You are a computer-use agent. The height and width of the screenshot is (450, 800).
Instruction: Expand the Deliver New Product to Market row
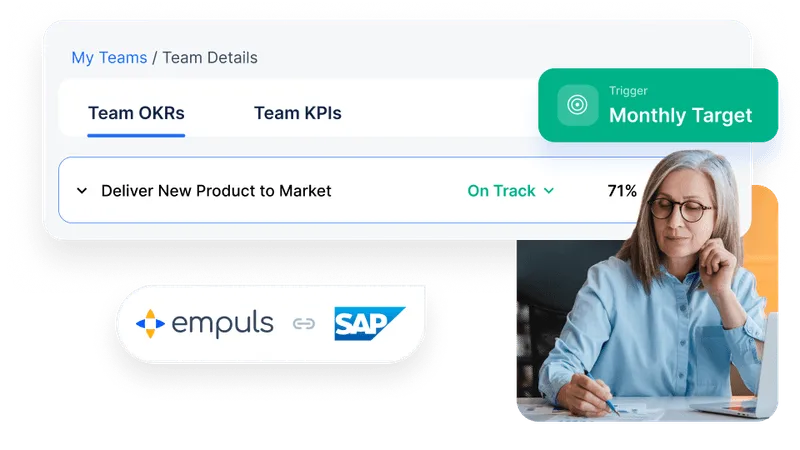click(x=82, y=191)
